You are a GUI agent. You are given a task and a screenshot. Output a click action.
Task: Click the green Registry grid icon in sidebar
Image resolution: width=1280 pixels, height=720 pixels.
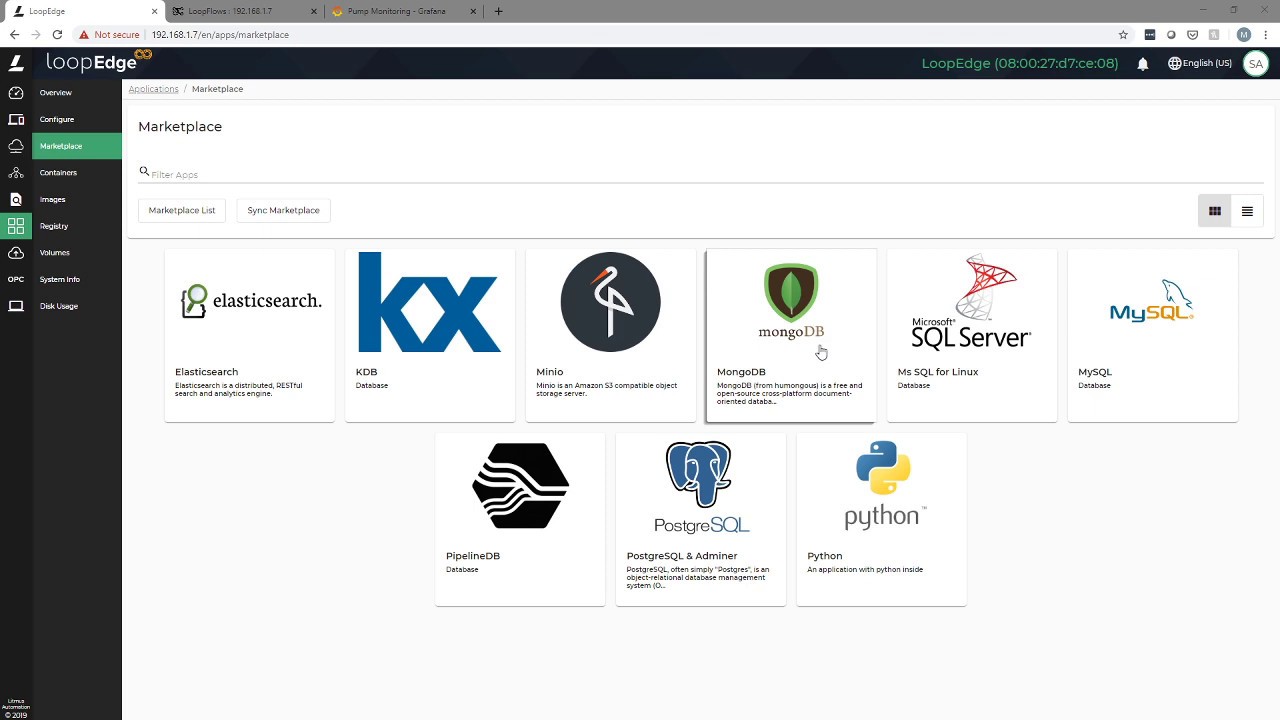pos(16,226)
